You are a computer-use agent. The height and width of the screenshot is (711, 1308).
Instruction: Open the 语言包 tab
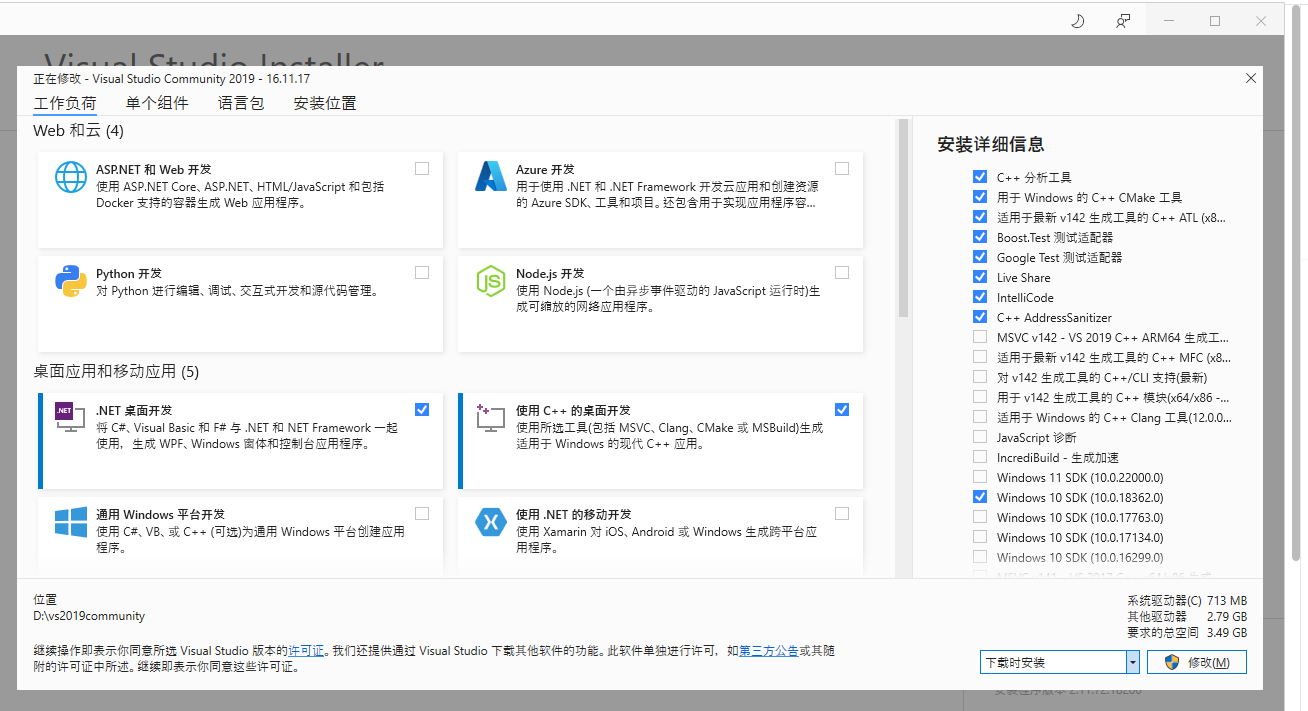coord(241,103)
